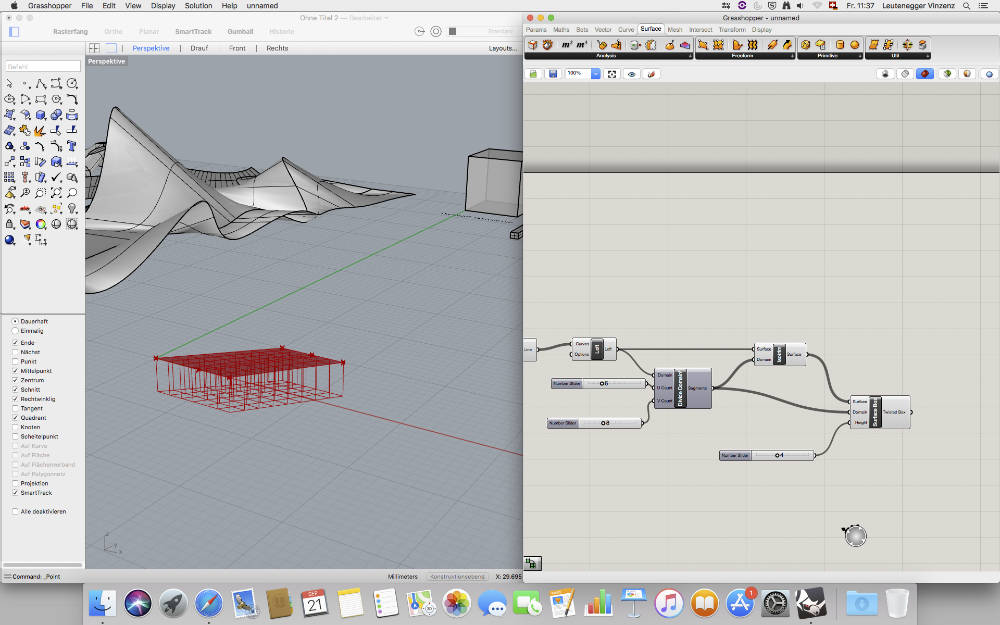
Task: Expand the Primitive component panel
Action: point(860,56)
